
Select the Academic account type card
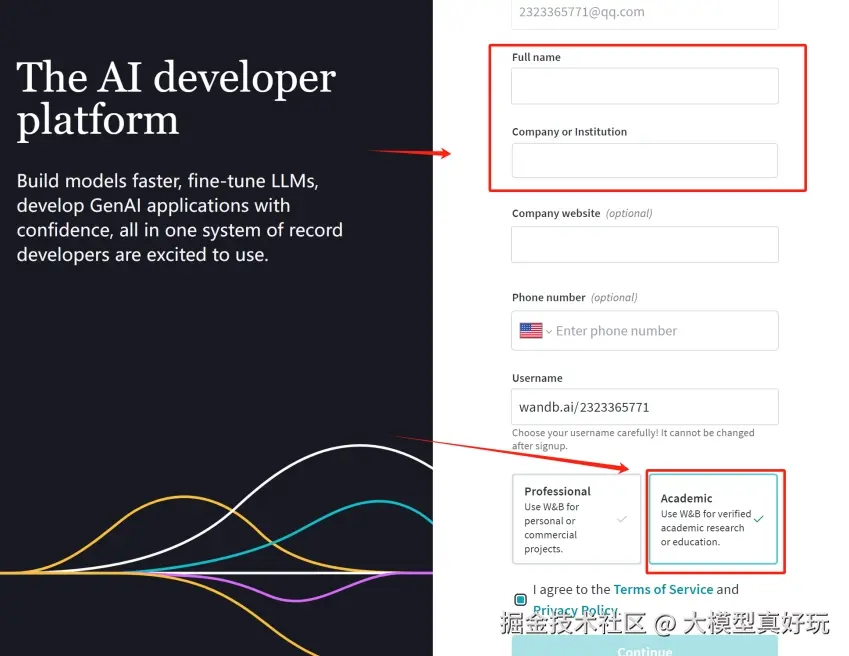[x=713, y=519]
